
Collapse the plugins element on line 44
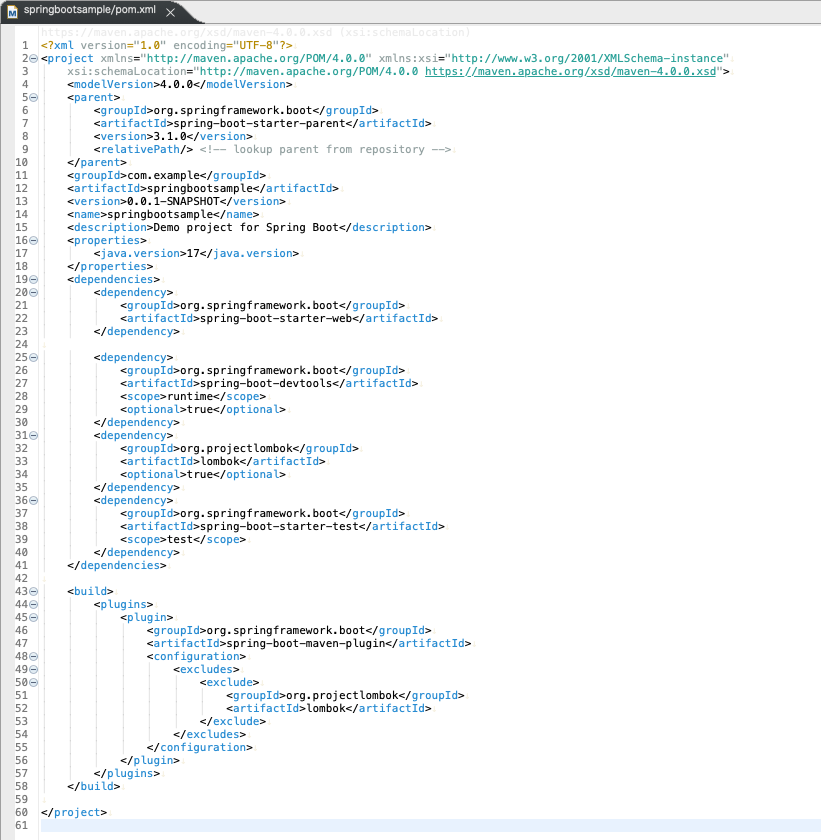[x=35, y=605]
